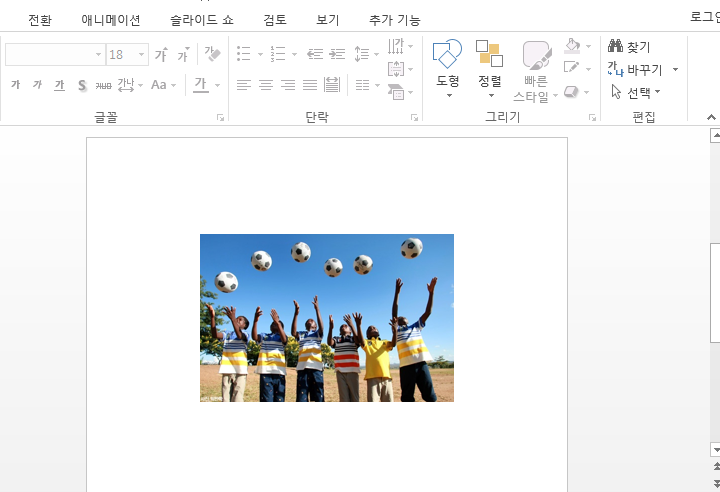Click the 로그인 sign-in link
The width and height of the screenshot is (720, 492).
(705, 17)
